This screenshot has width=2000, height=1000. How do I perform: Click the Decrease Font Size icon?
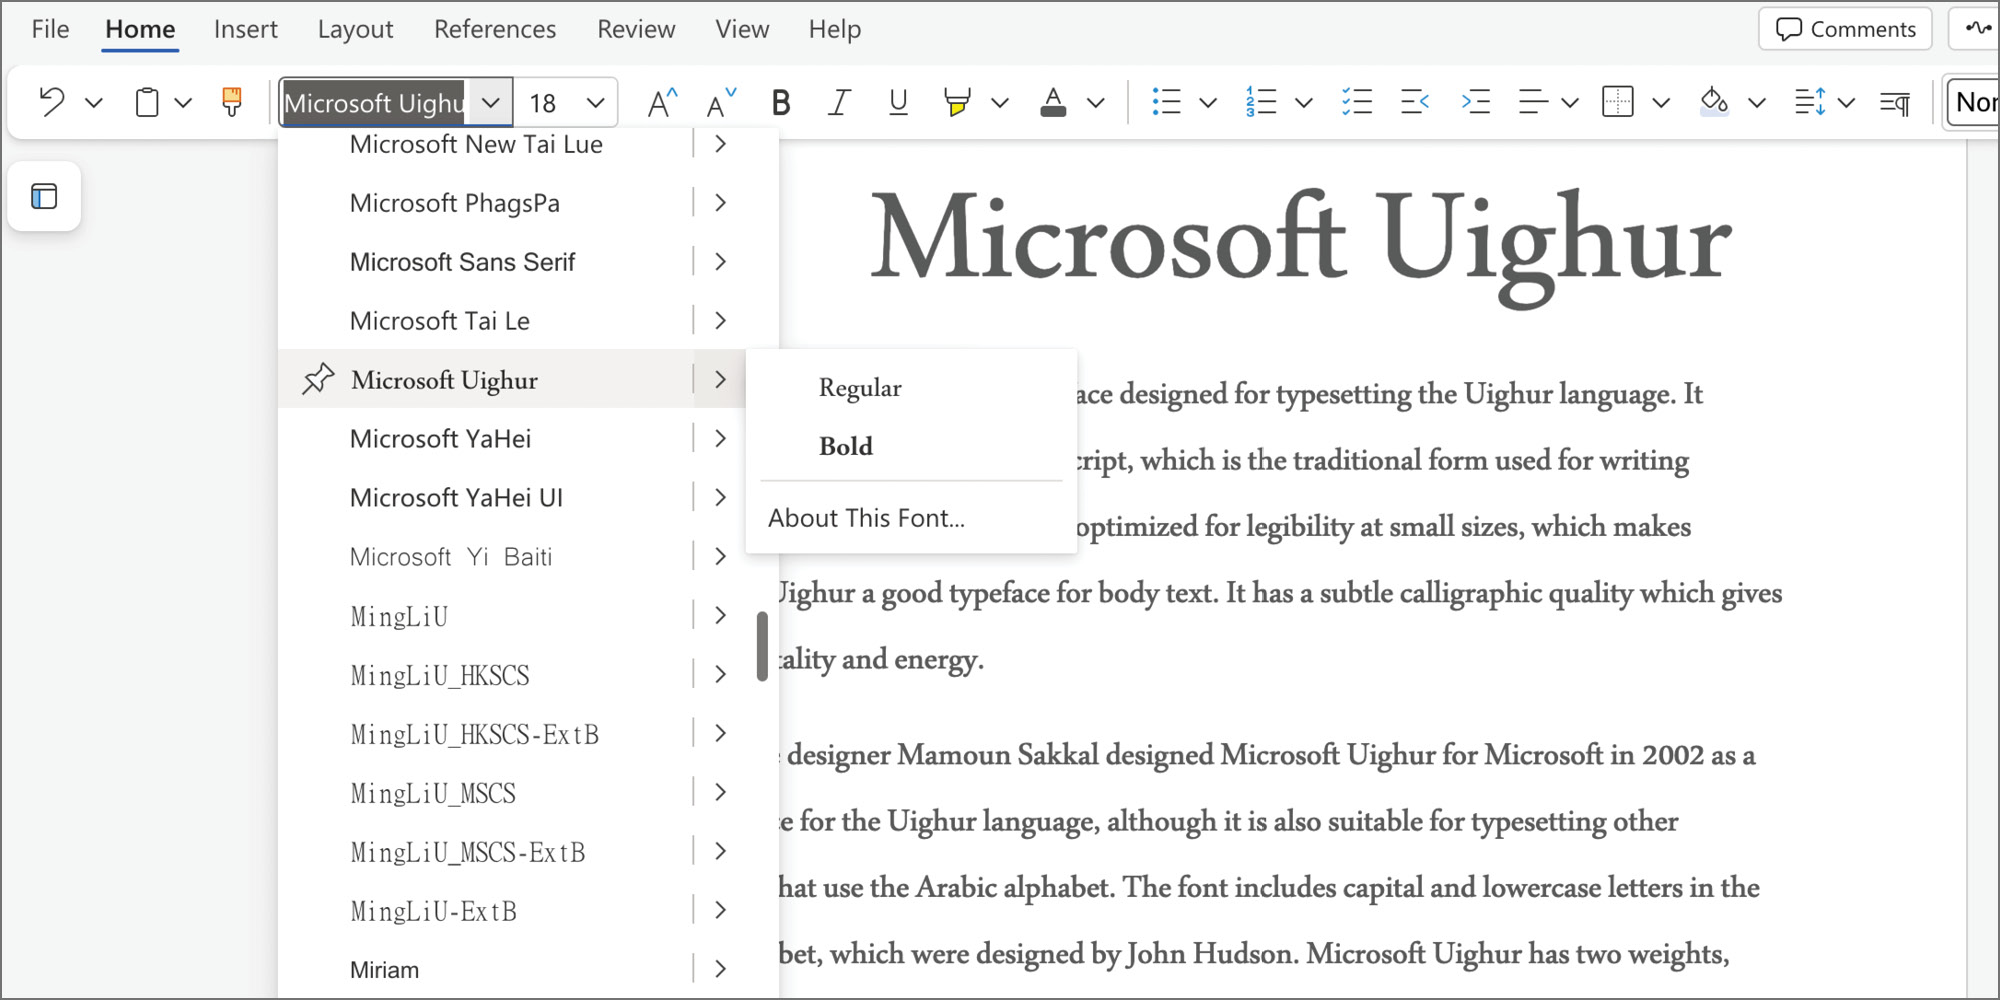pyautogui.click(x=719, y=101)
